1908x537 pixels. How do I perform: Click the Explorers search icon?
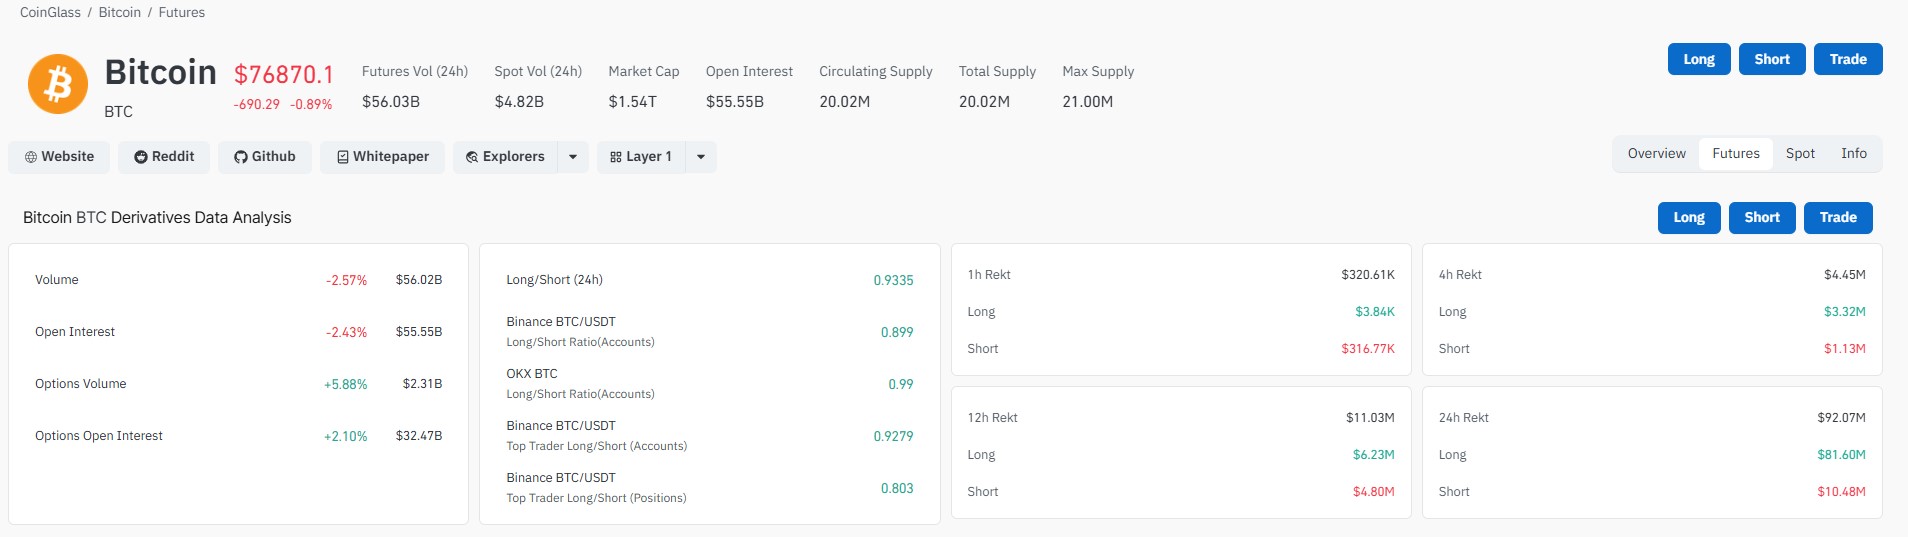472,157
